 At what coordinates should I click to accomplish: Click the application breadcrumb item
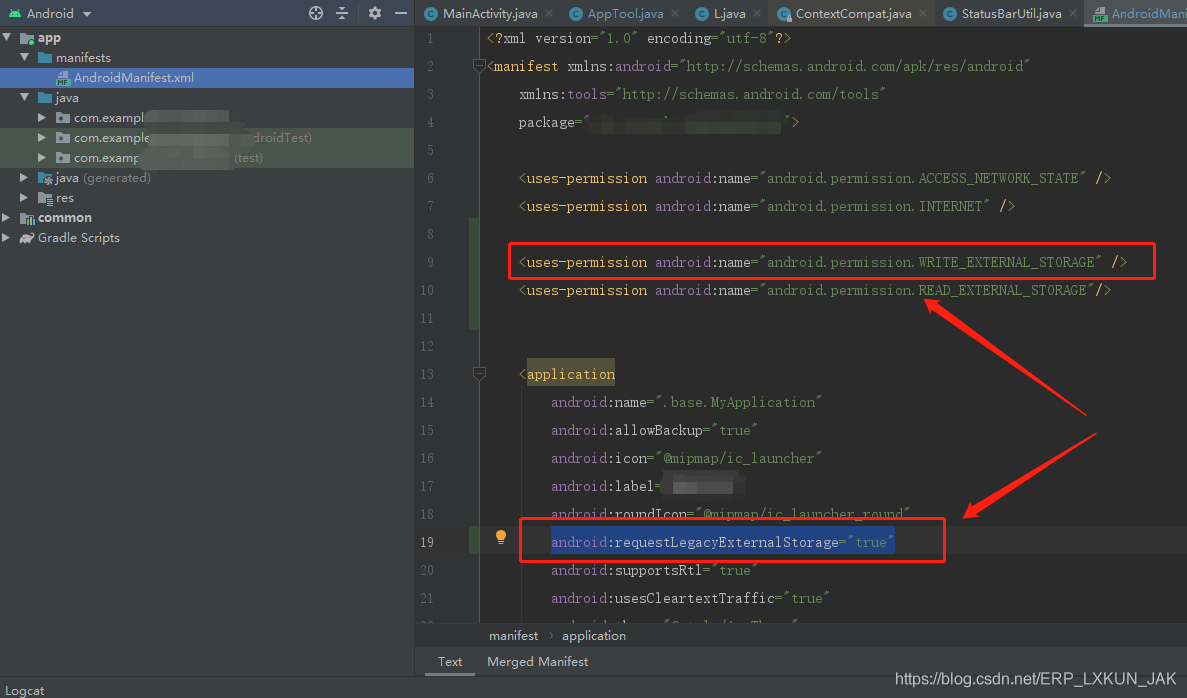[x=593, y=636]
